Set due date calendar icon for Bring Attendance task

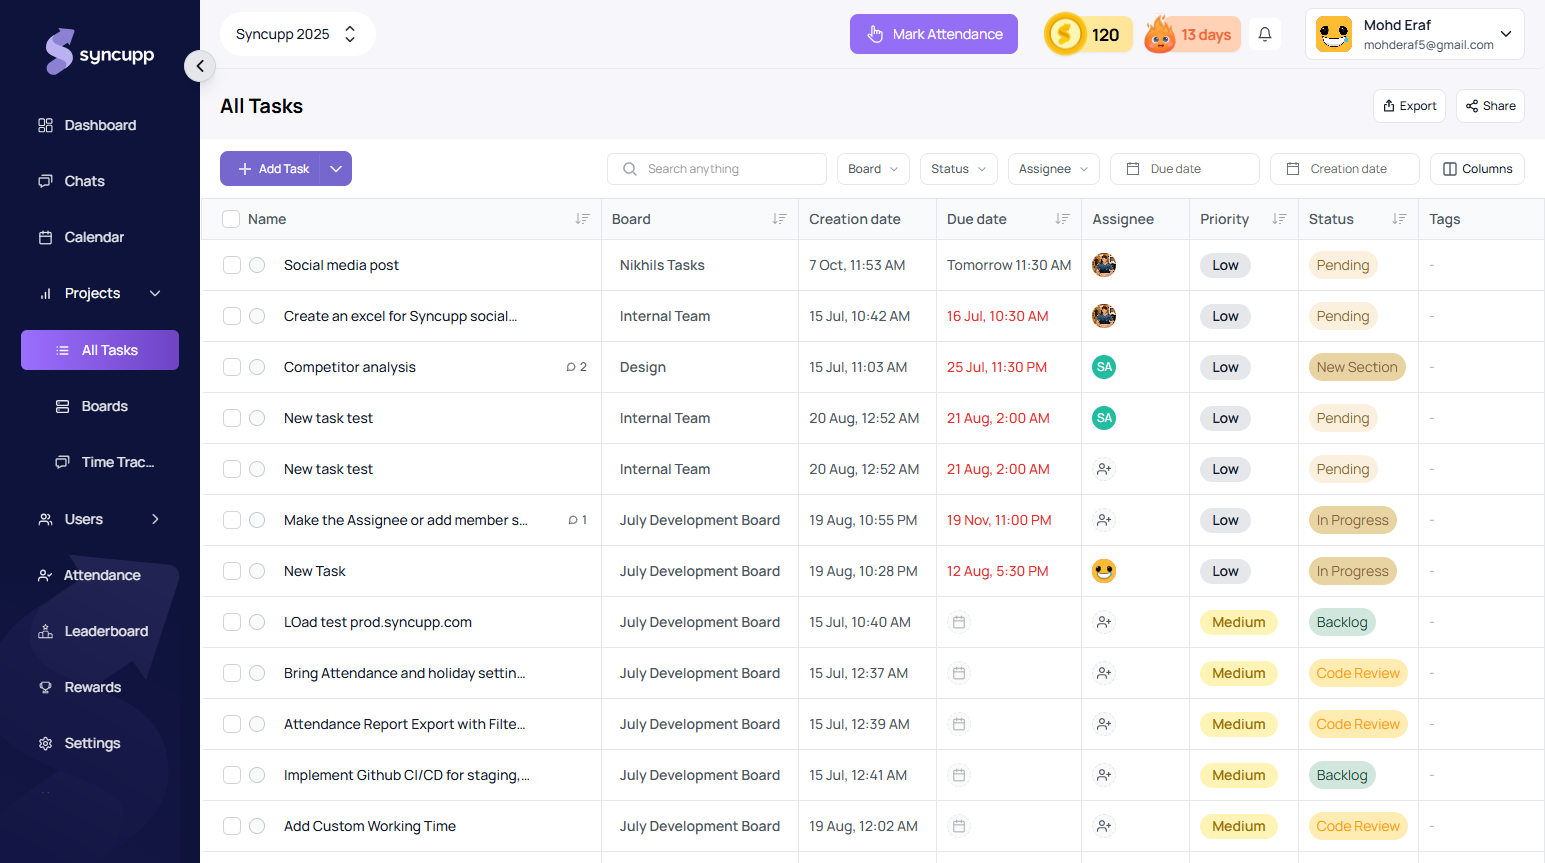tap(959, 673)
